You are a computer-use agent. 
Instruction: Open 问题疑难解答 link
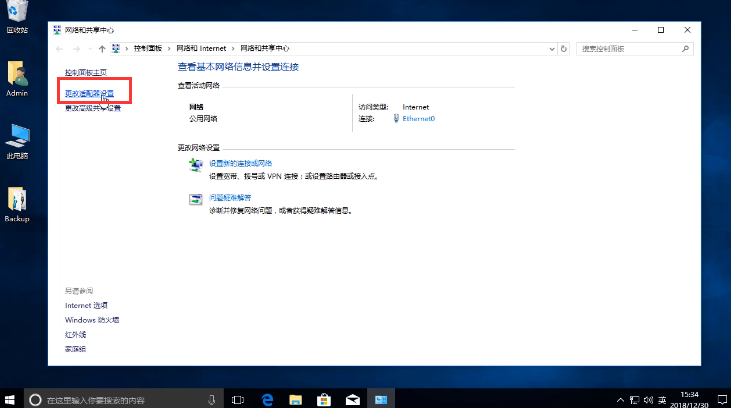pyautogui.click(x=230, y=197)
